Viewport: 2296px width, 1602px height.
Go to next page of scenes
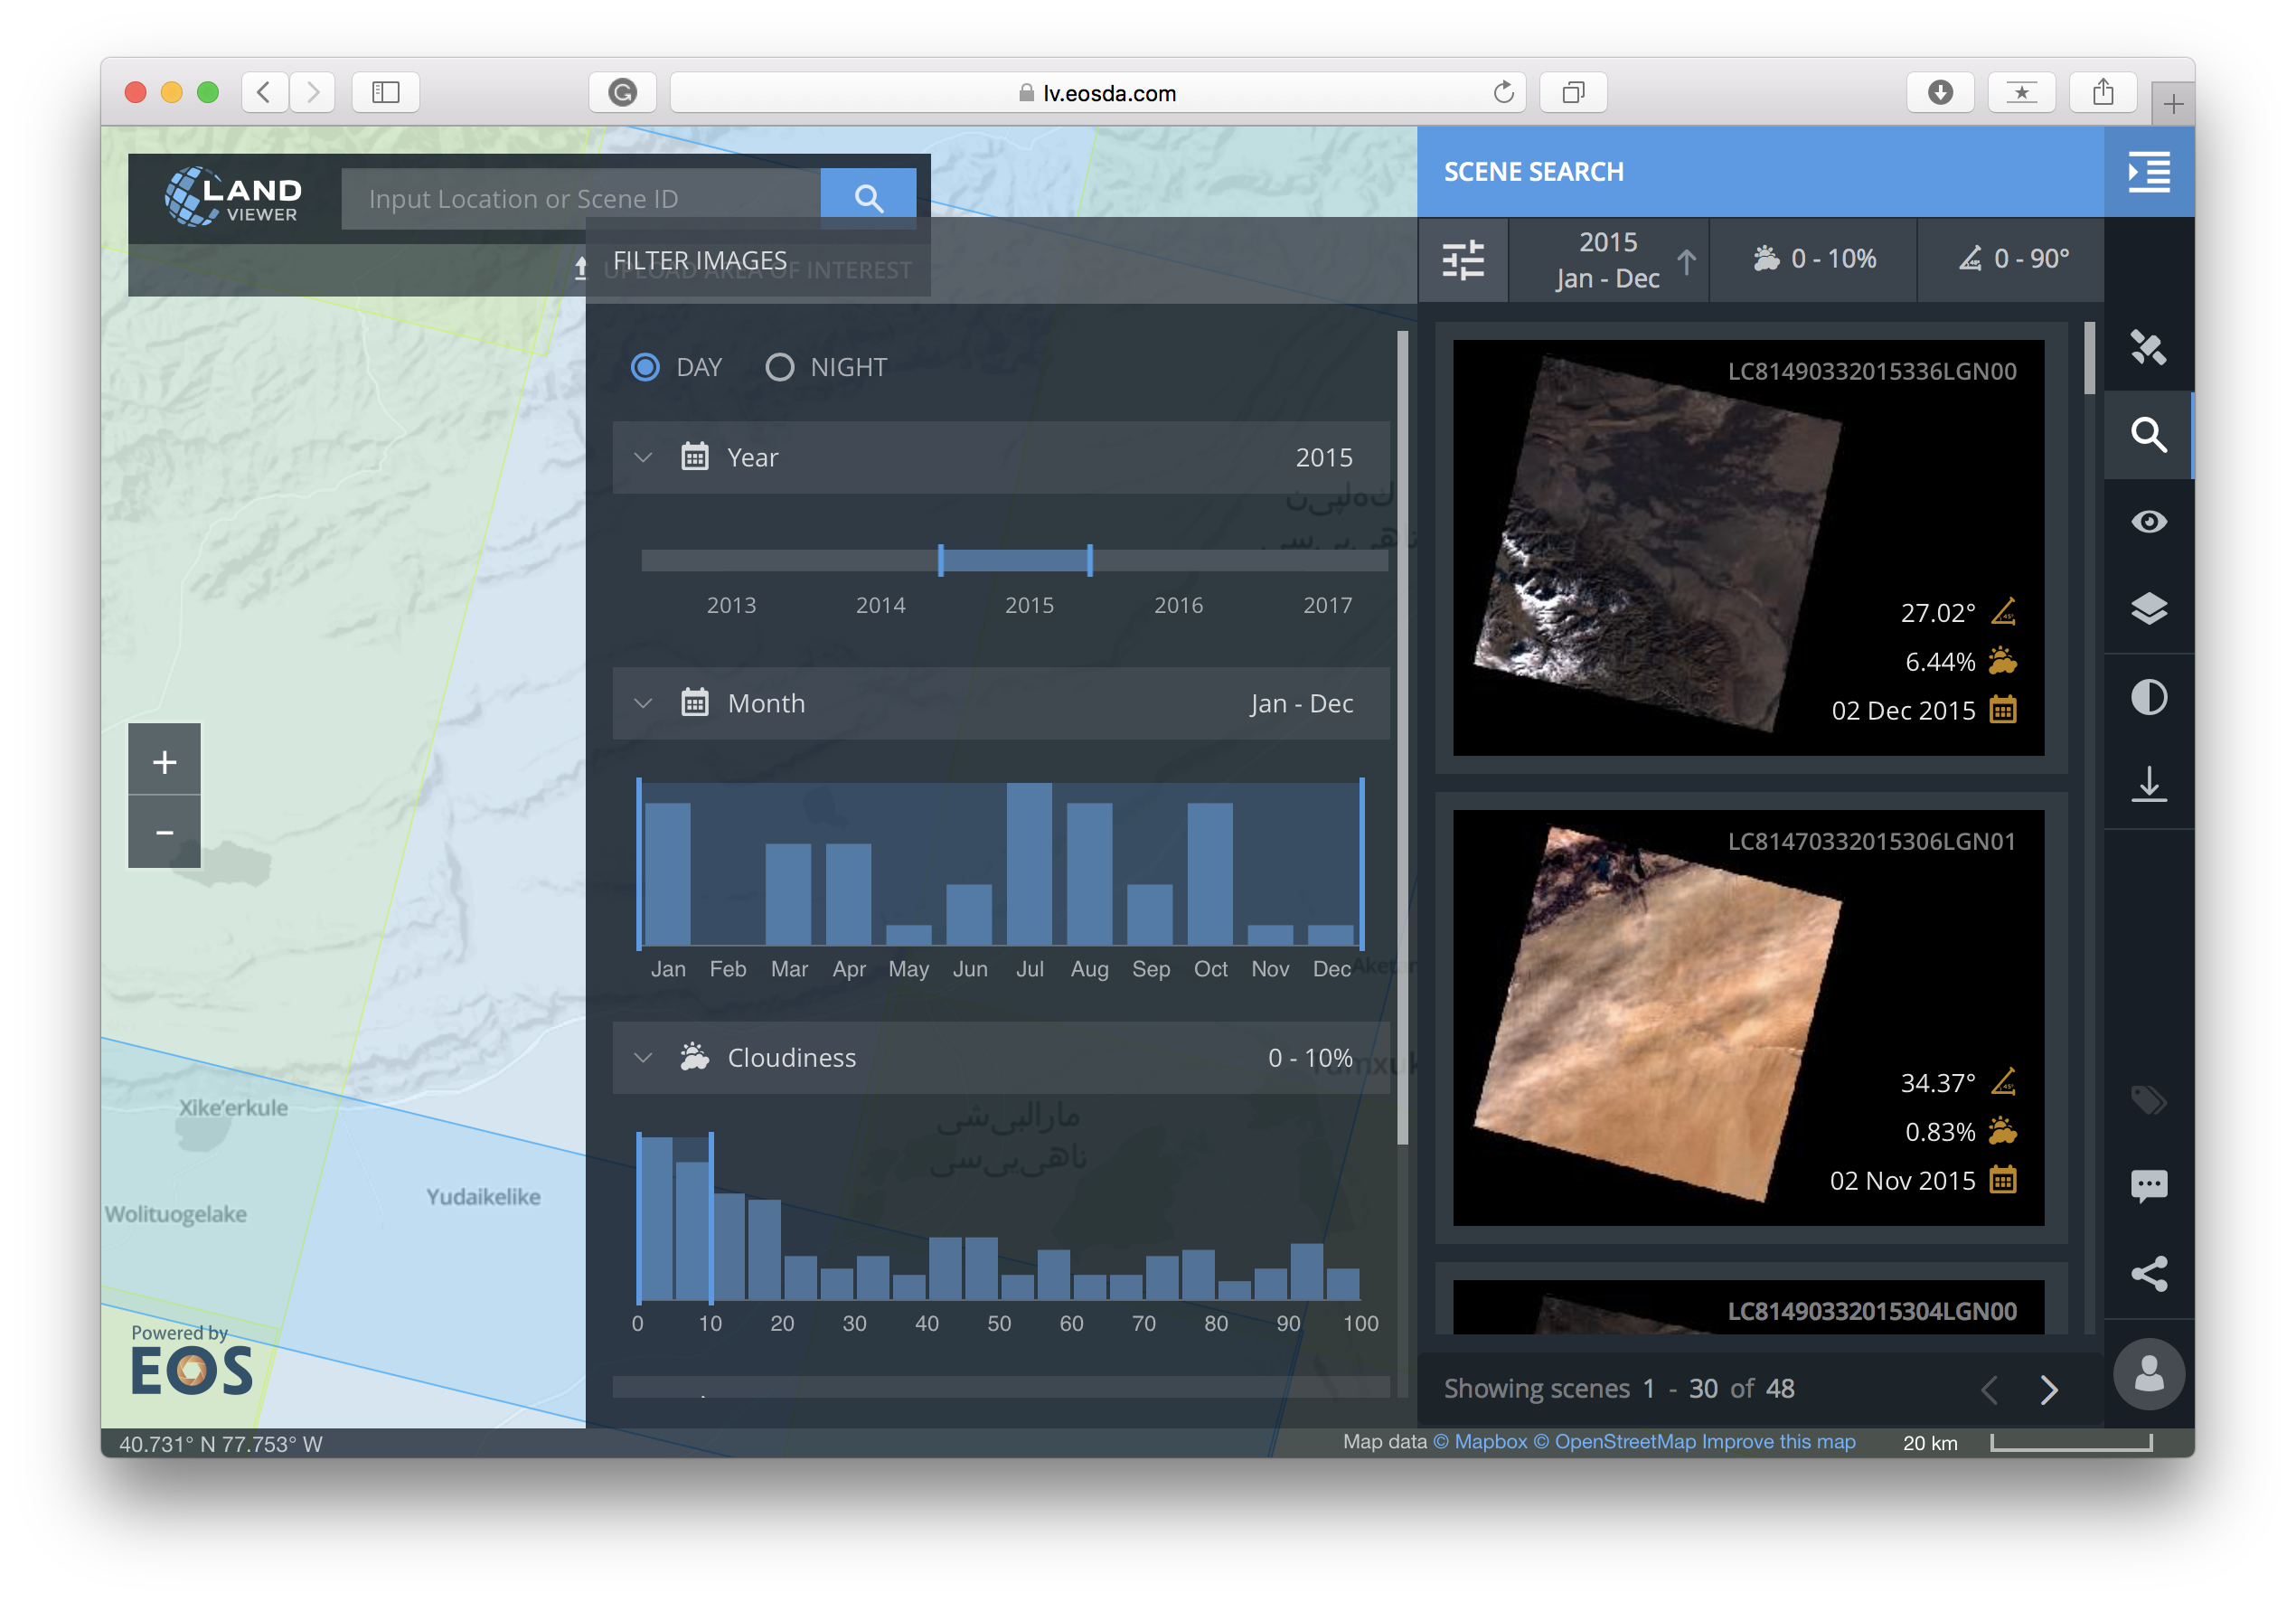2048,1389
